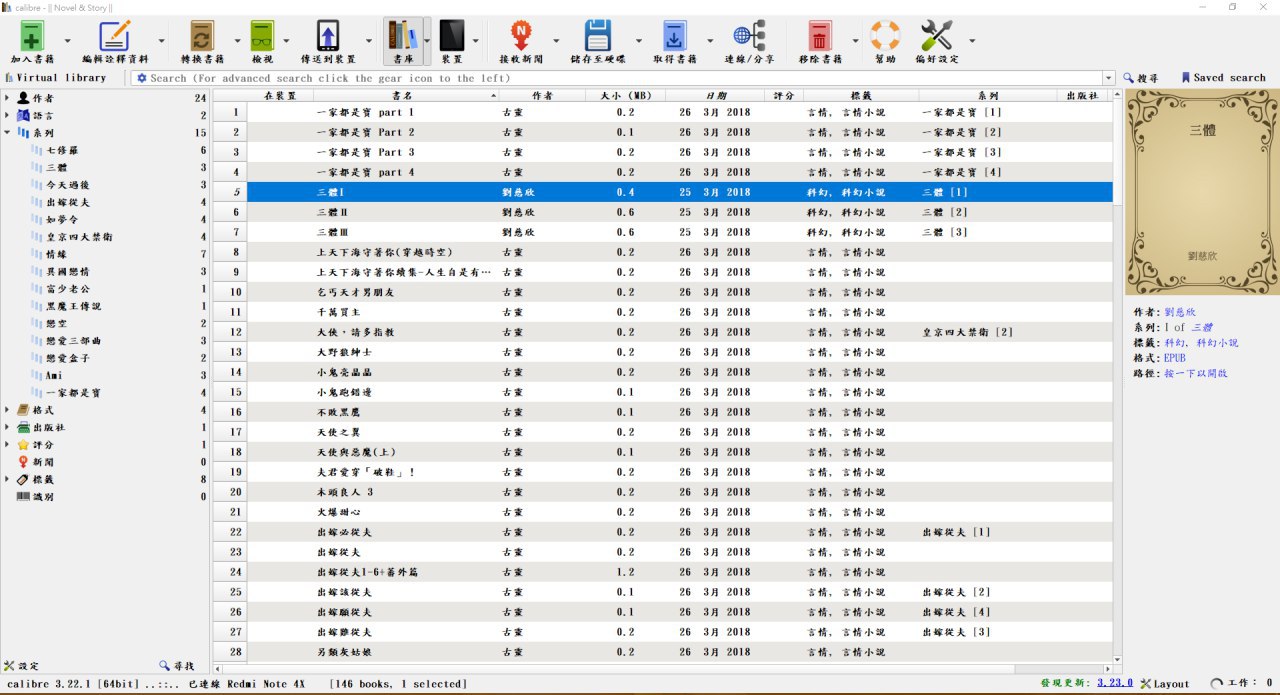The width and height of the screenshot is (1280, 695).
Task: Click the 移除書籍 remove books icon
Action: coord(819,37)
